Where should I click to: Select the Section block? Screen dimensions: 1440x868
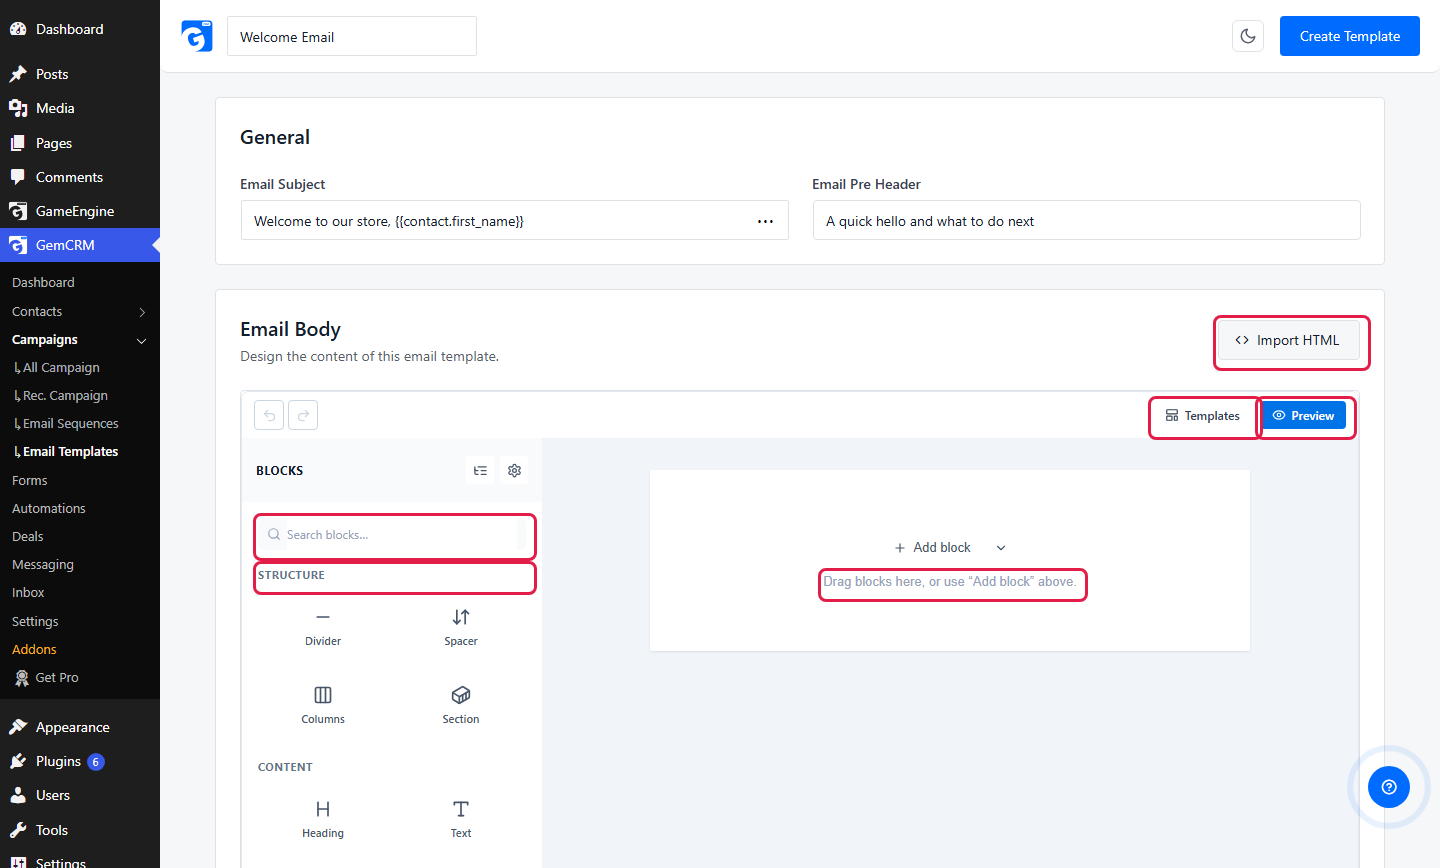point(461,706)
